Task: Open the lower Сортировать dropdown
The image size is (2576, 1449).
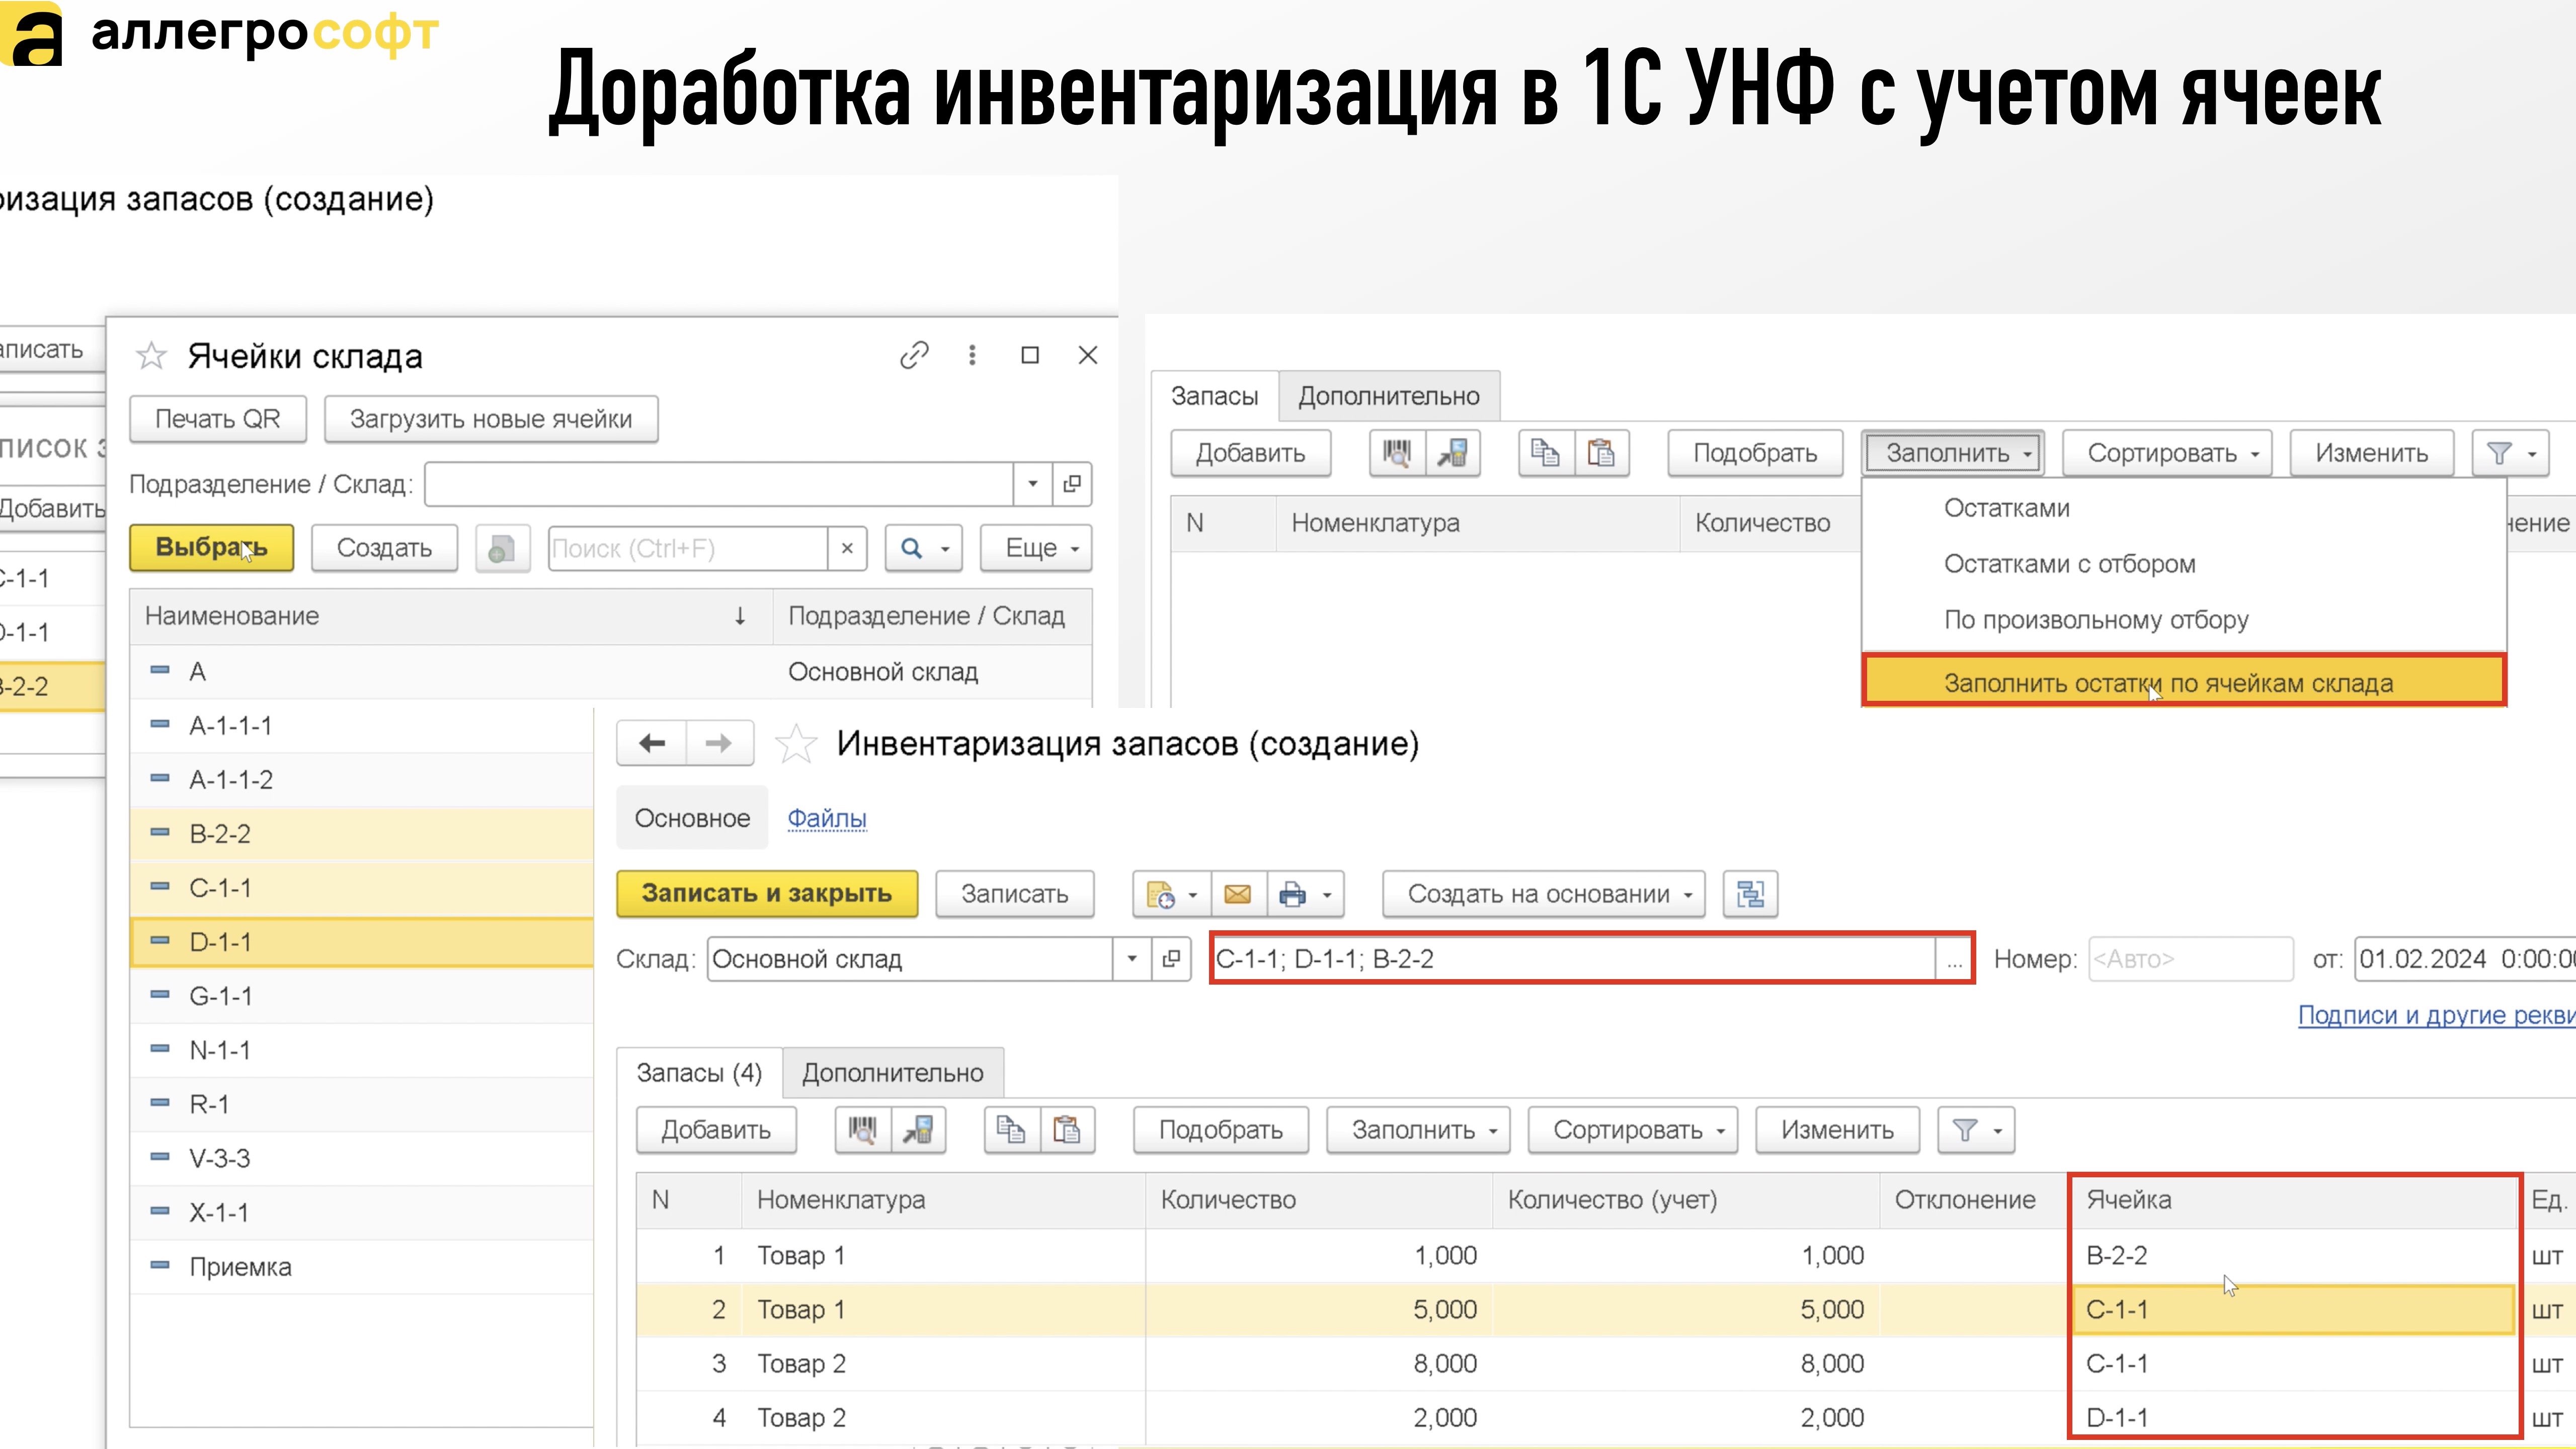Action: tap(1633, 1130)
